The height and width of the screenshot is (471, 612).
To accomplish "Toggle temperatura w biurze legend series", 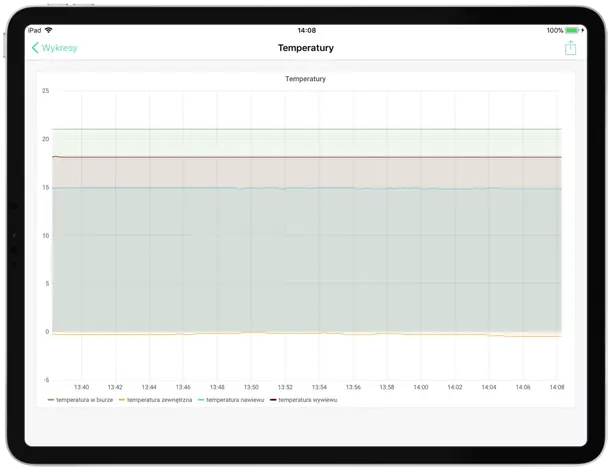I will 81,399.
